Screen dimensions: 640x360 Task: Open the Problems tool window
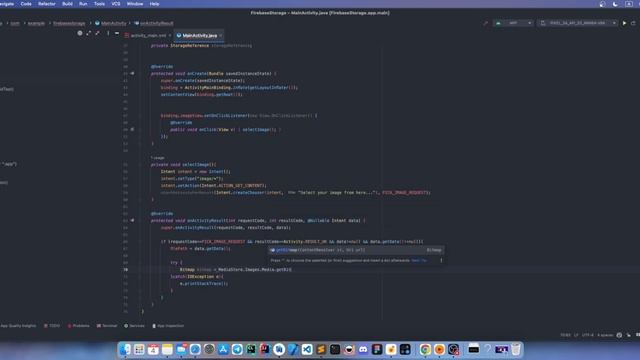78,326
